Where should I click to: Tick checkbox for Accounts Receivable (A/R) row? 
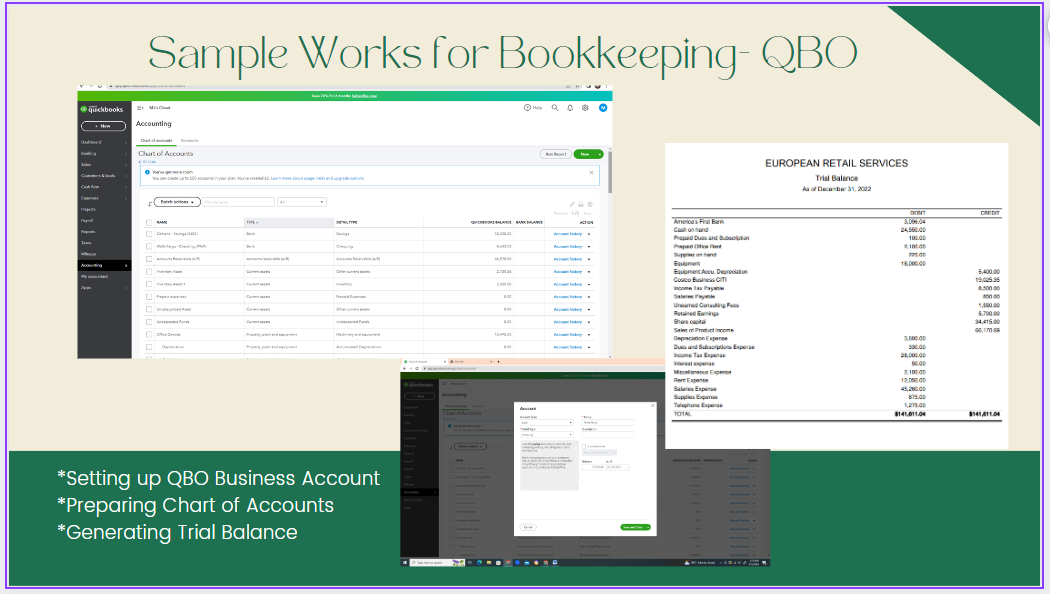[x=149, y=259]
